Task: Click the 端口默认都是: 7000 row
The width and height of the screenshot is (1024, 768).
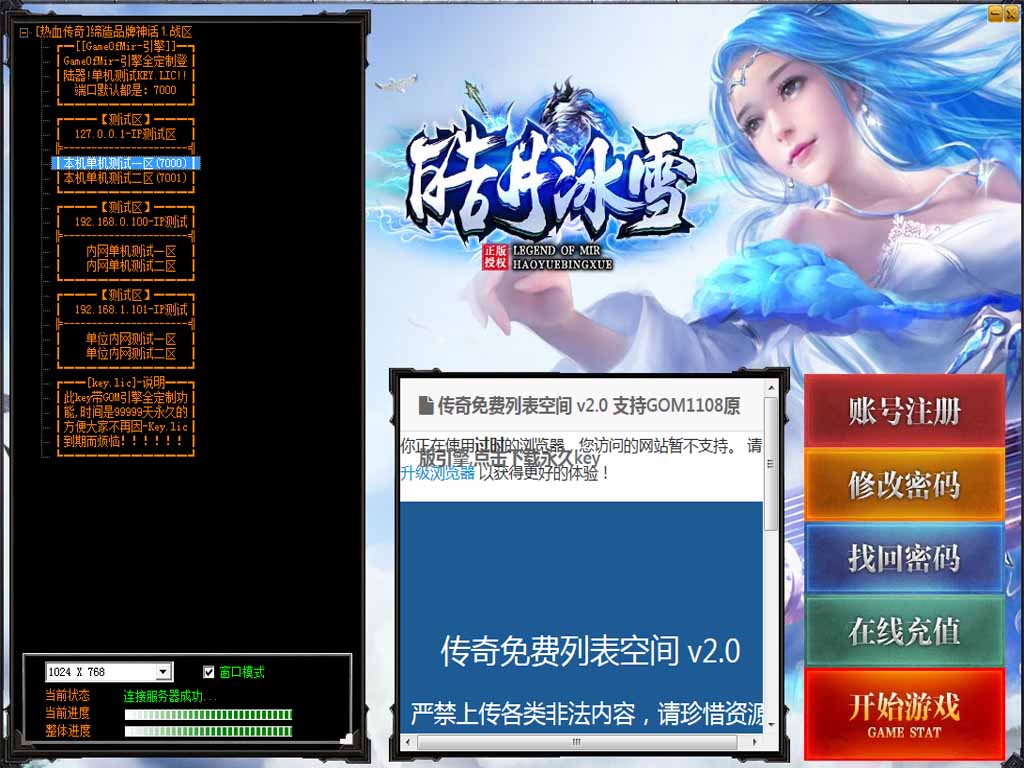Action: (125, 90)
